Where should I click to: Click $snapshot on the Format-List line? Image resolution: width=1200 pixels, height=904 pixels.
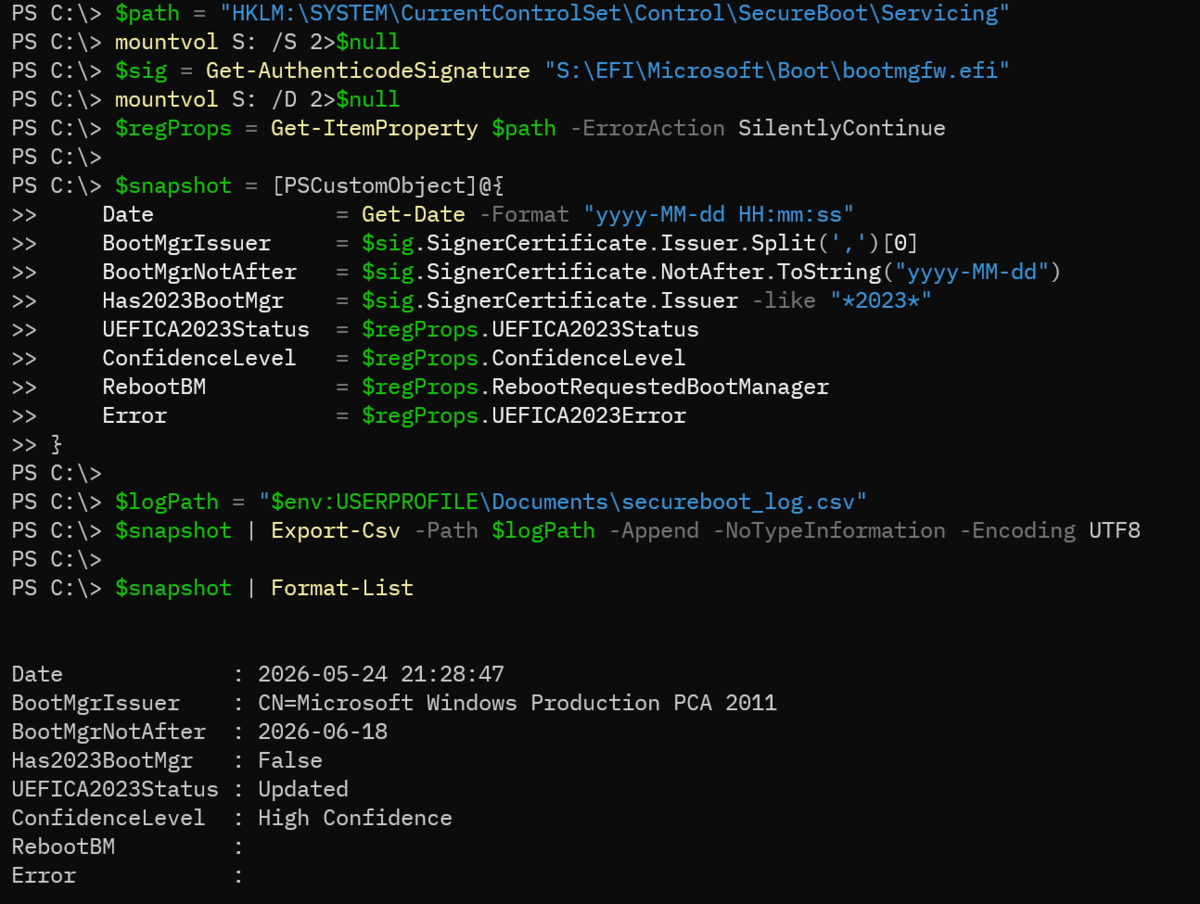pyautogui.click(x=173, y=588)
